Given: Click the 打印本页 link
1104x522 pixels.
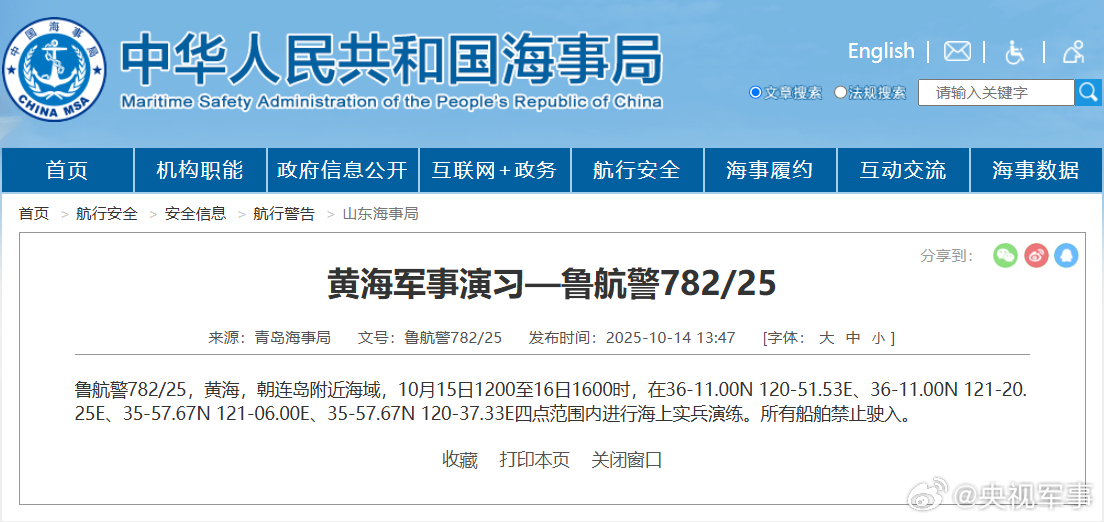Looking at the screenshot, I should (x=535, y=460).
